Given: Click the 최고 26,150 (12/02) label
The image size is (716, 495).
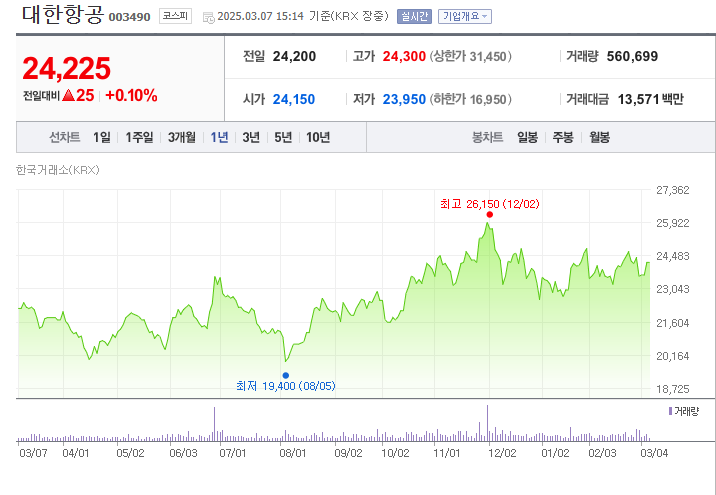Looking at the screenshot, I should (490, 204).
